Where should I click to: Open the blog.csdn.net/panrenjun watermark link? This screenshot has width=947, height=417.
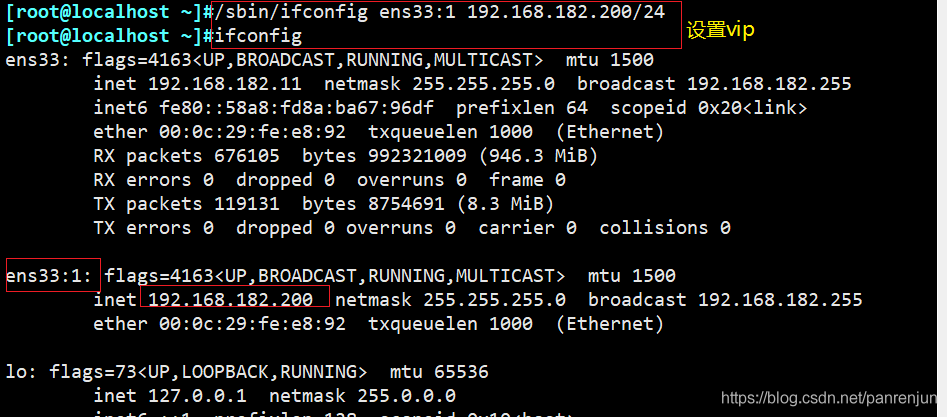coord(833,398)
